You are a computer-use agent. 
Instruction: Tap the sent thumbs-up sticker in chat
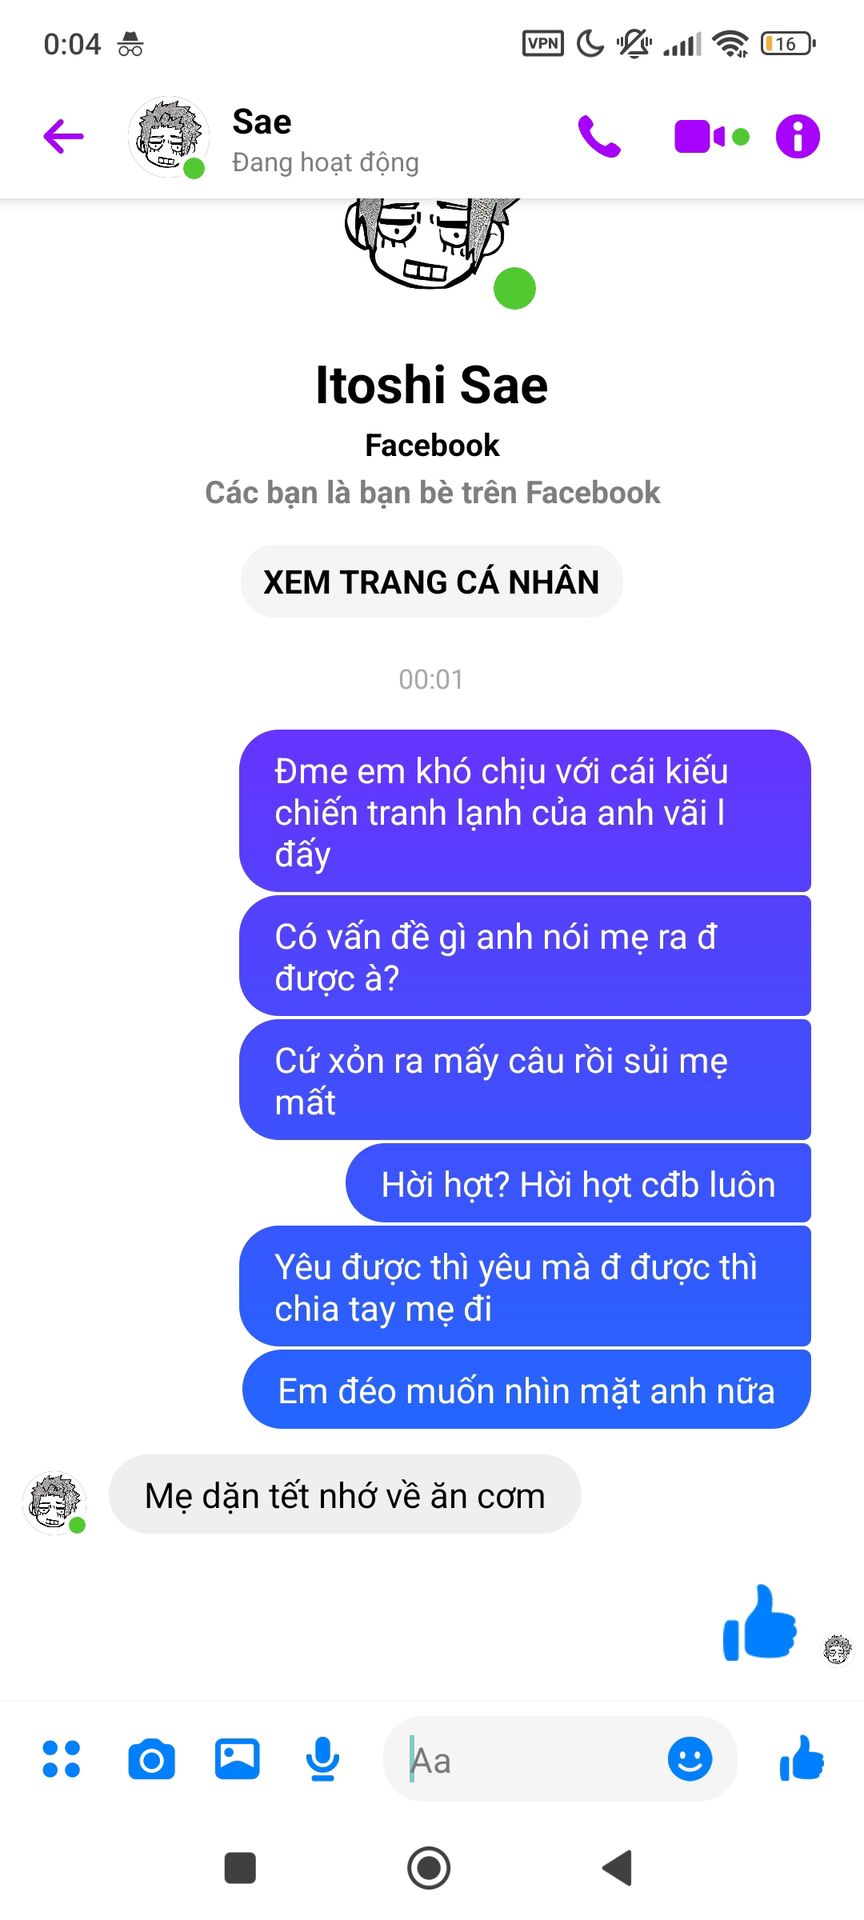760,1622
